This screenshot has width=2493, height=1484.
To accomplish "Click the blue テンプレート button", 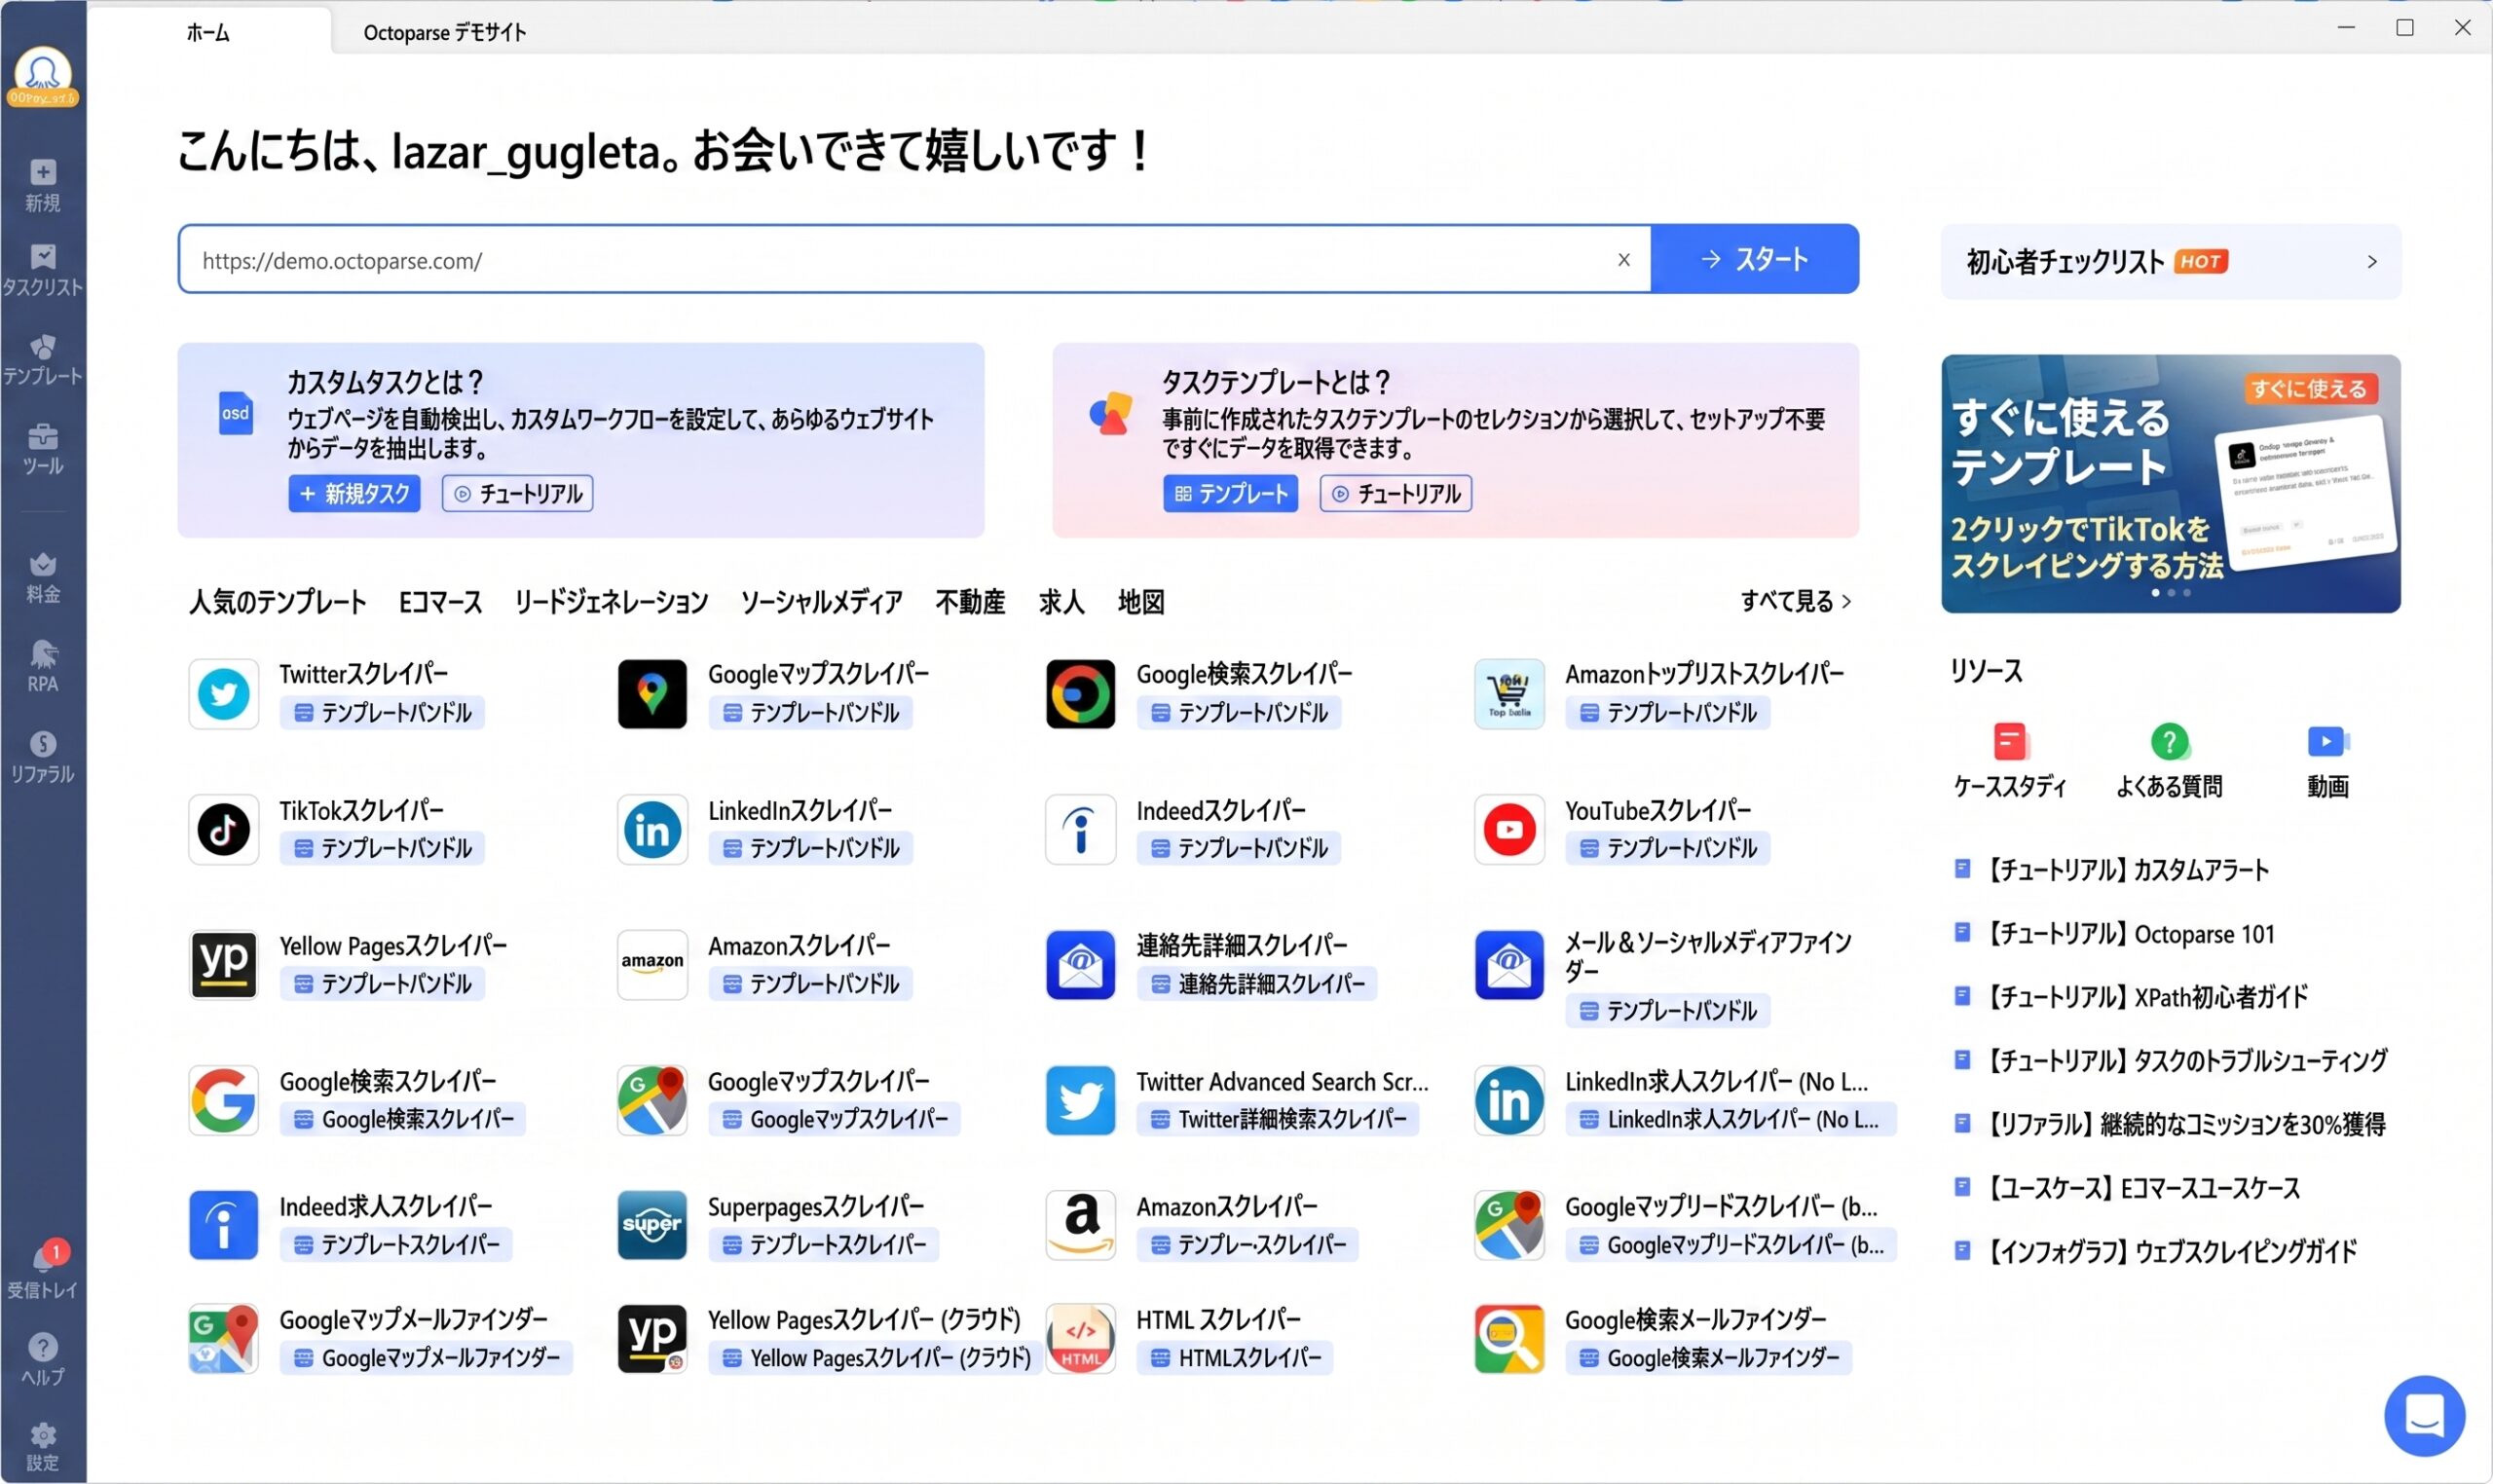I will 1230,493.
